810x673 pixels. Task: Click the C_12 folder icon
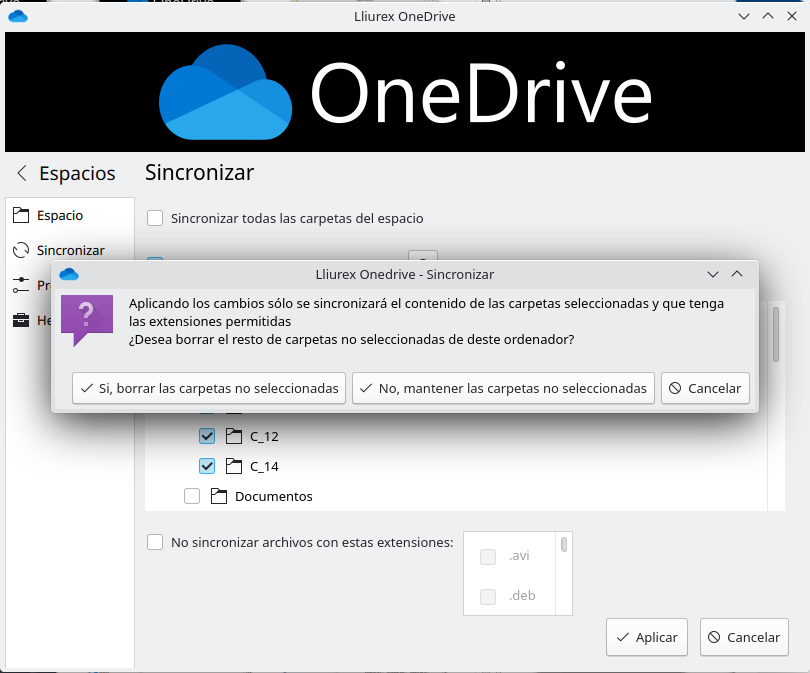235,436
